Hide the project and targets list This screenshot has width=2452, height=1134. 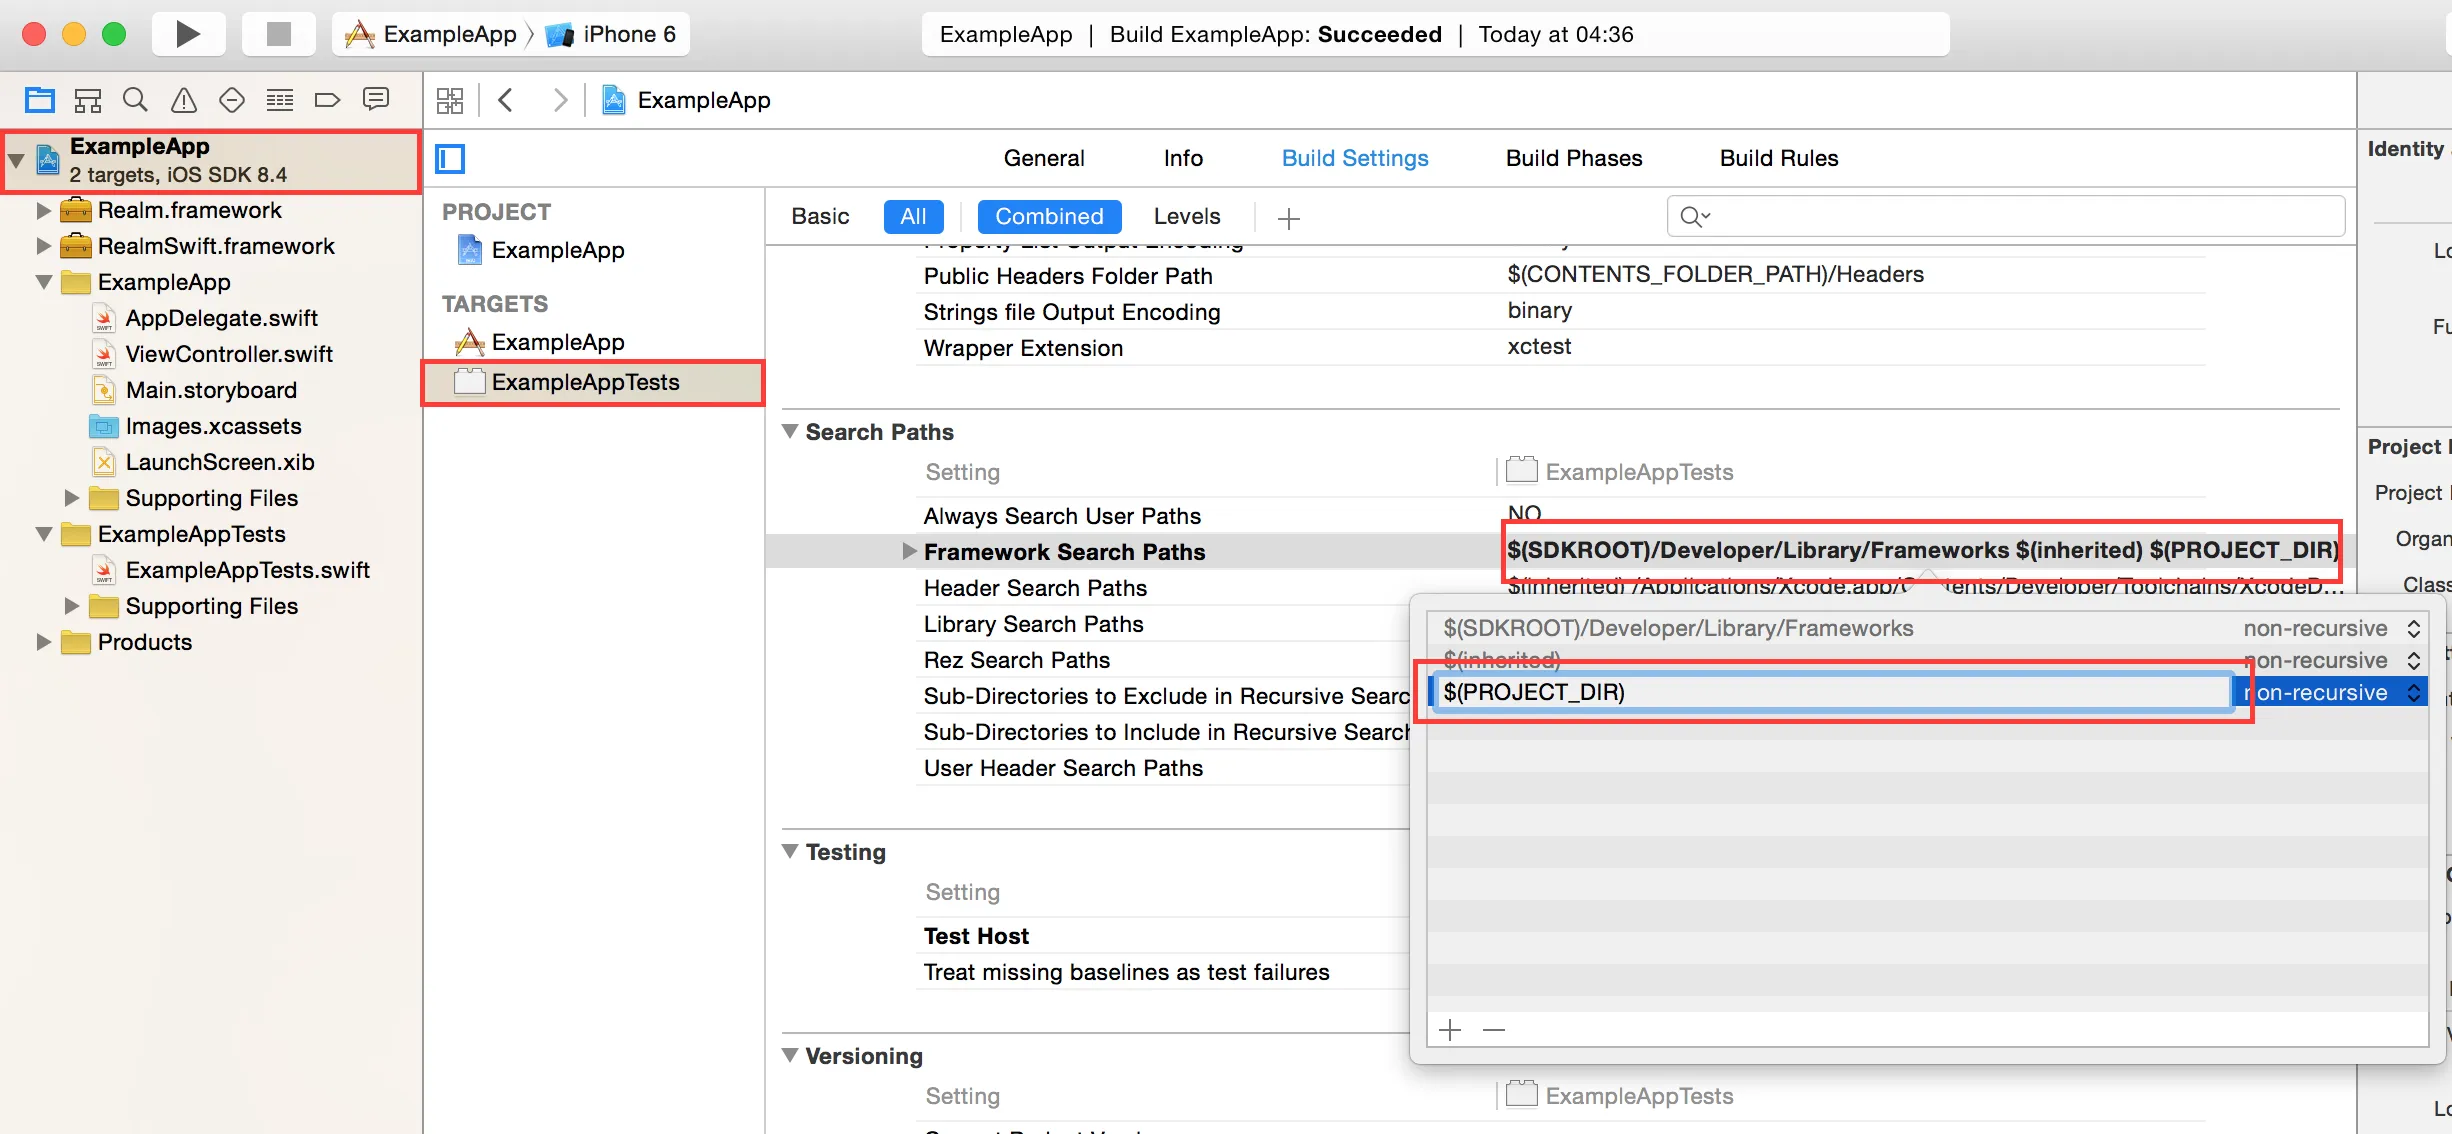[450, 159]
